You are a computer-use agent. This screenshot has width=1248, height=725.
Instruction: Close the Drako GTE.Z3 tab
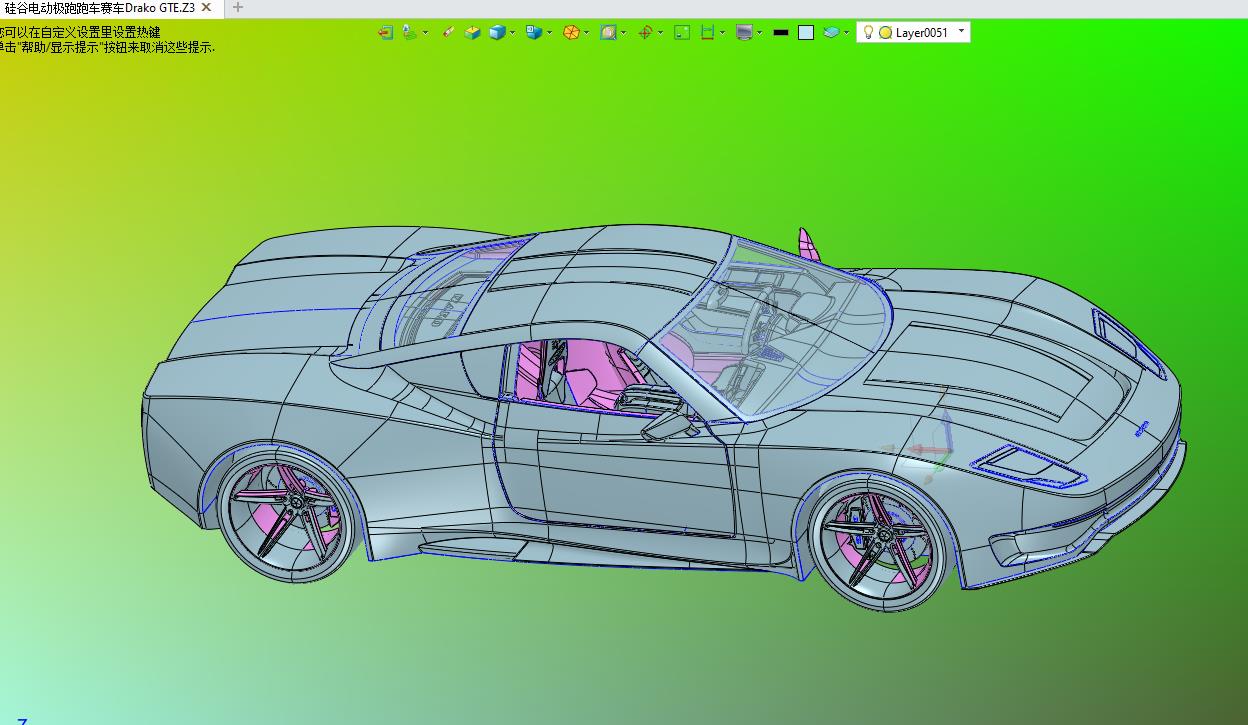(x=206, y=8)
